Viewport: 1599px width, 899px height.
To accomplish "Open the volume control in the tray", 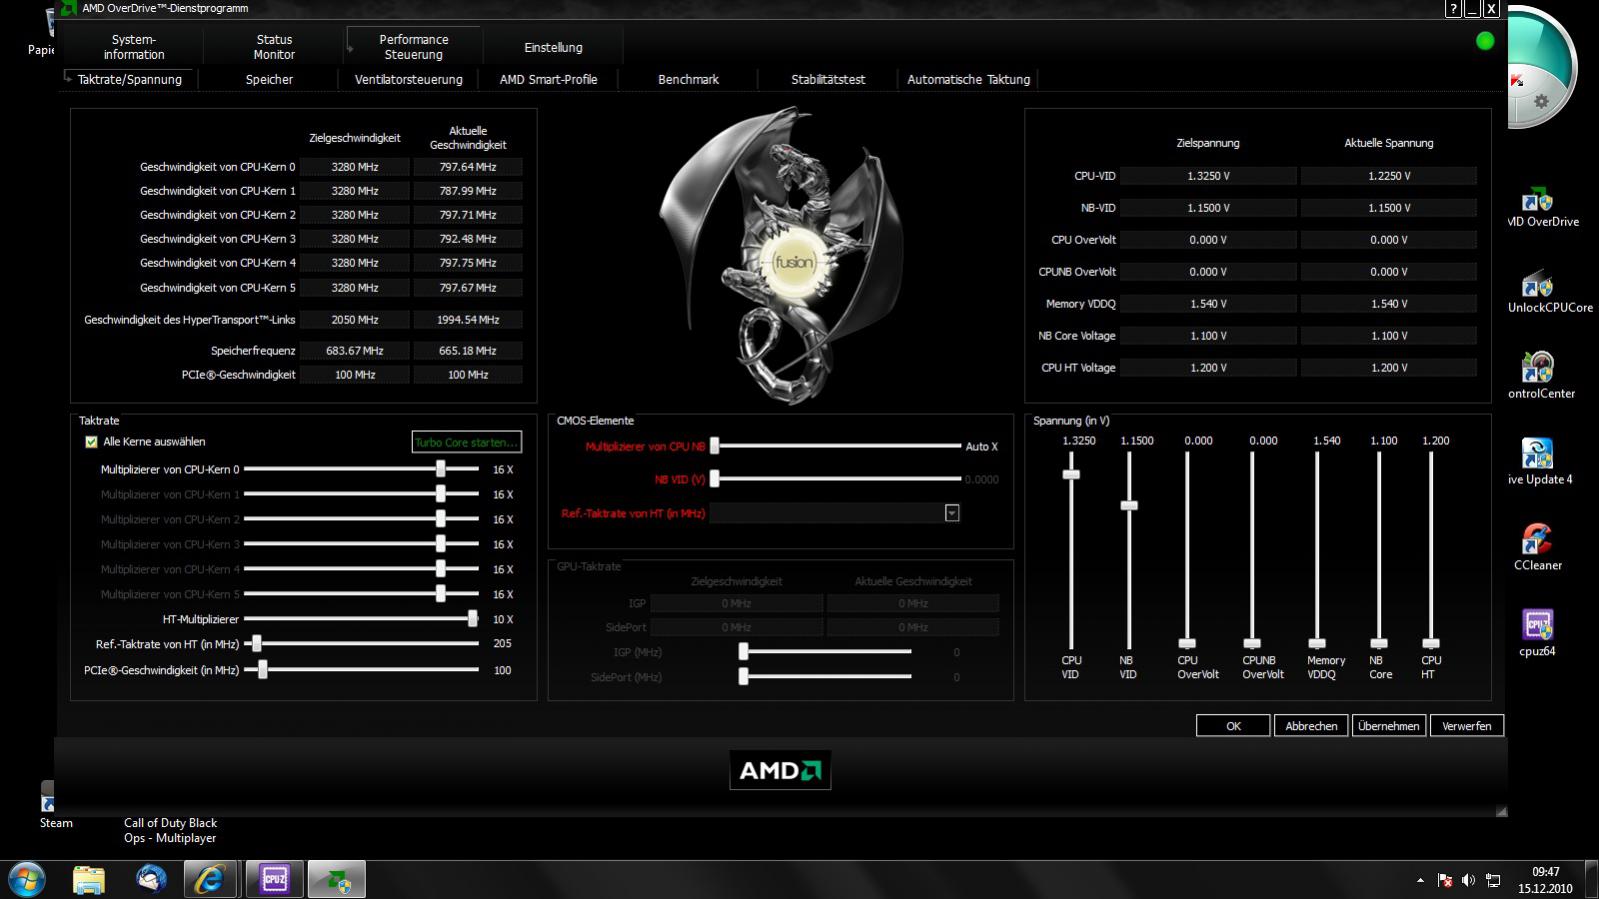I will 1468,880.
